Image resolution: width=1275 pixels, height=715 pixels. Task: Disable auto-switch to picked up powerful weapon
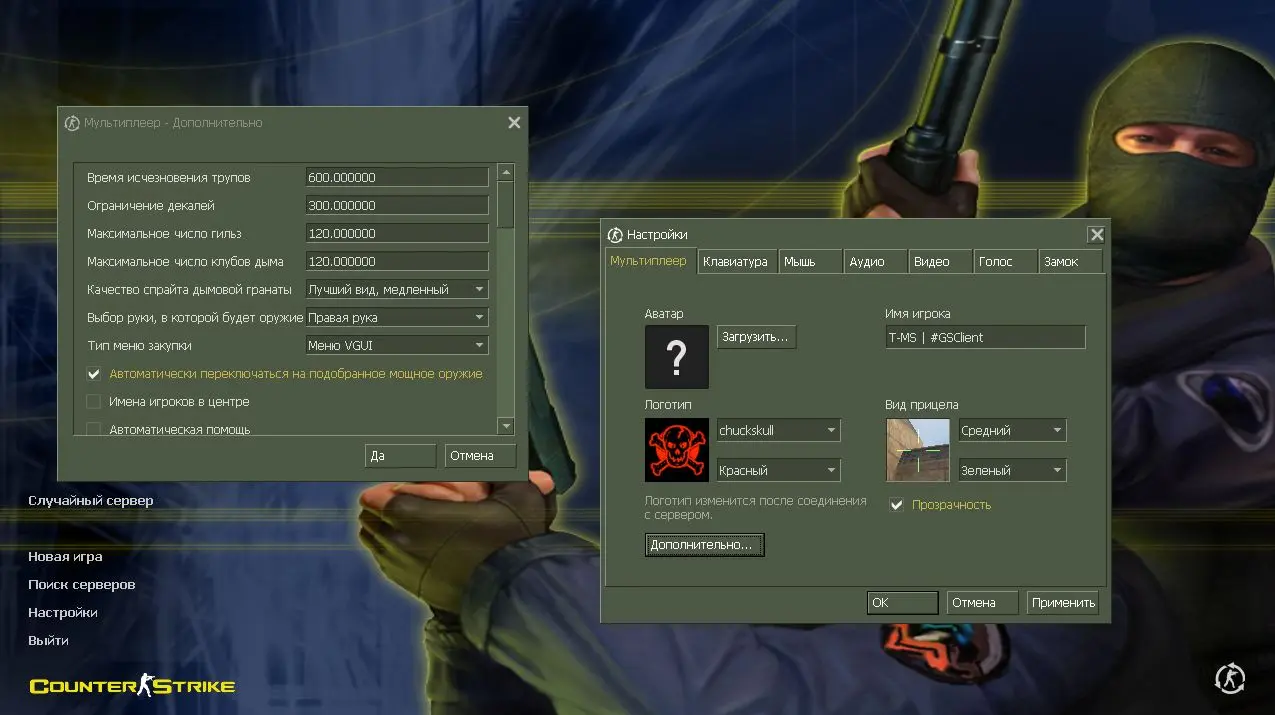tap(94, 374)
